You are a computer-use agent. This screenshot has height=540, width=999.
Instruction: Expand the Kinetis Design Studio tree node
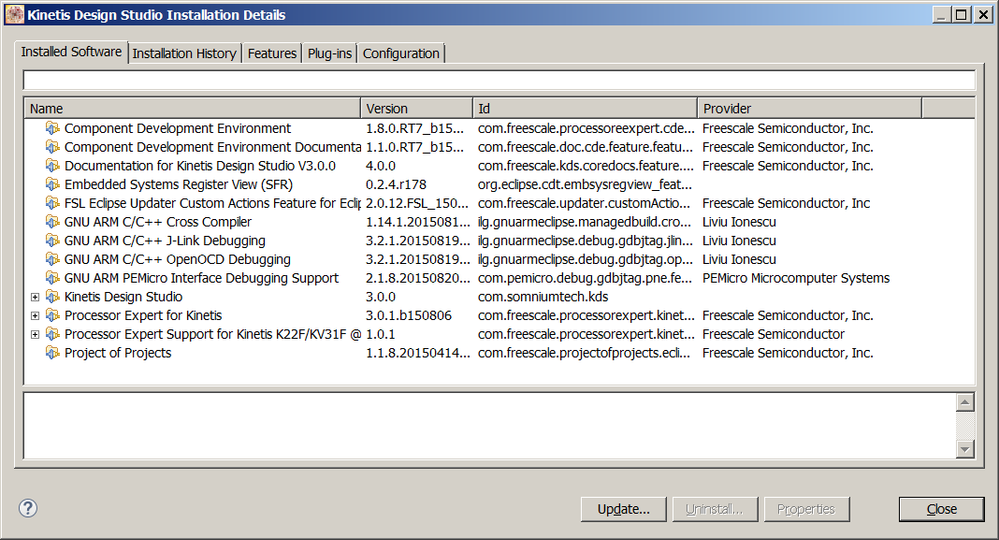pyautogui.click(x=35, y=297)
